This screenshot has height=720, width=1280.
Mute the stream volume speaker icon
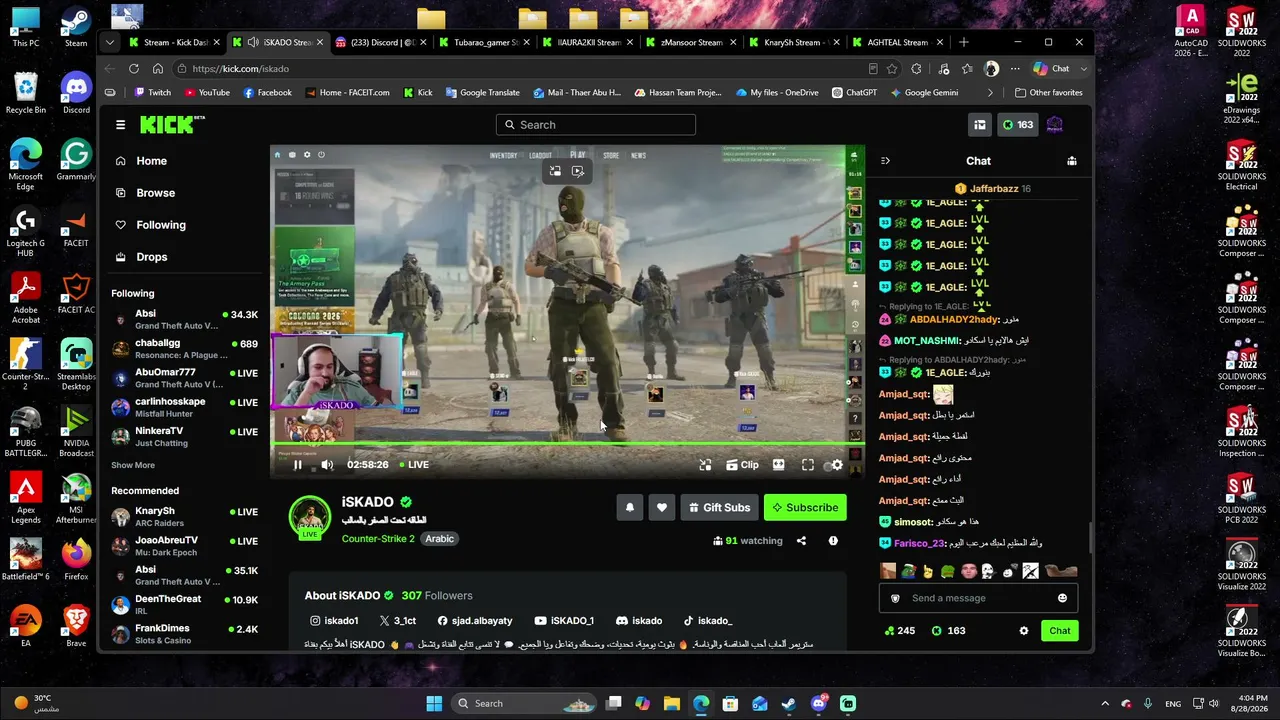pyautogui.click(x=327, y=465)
